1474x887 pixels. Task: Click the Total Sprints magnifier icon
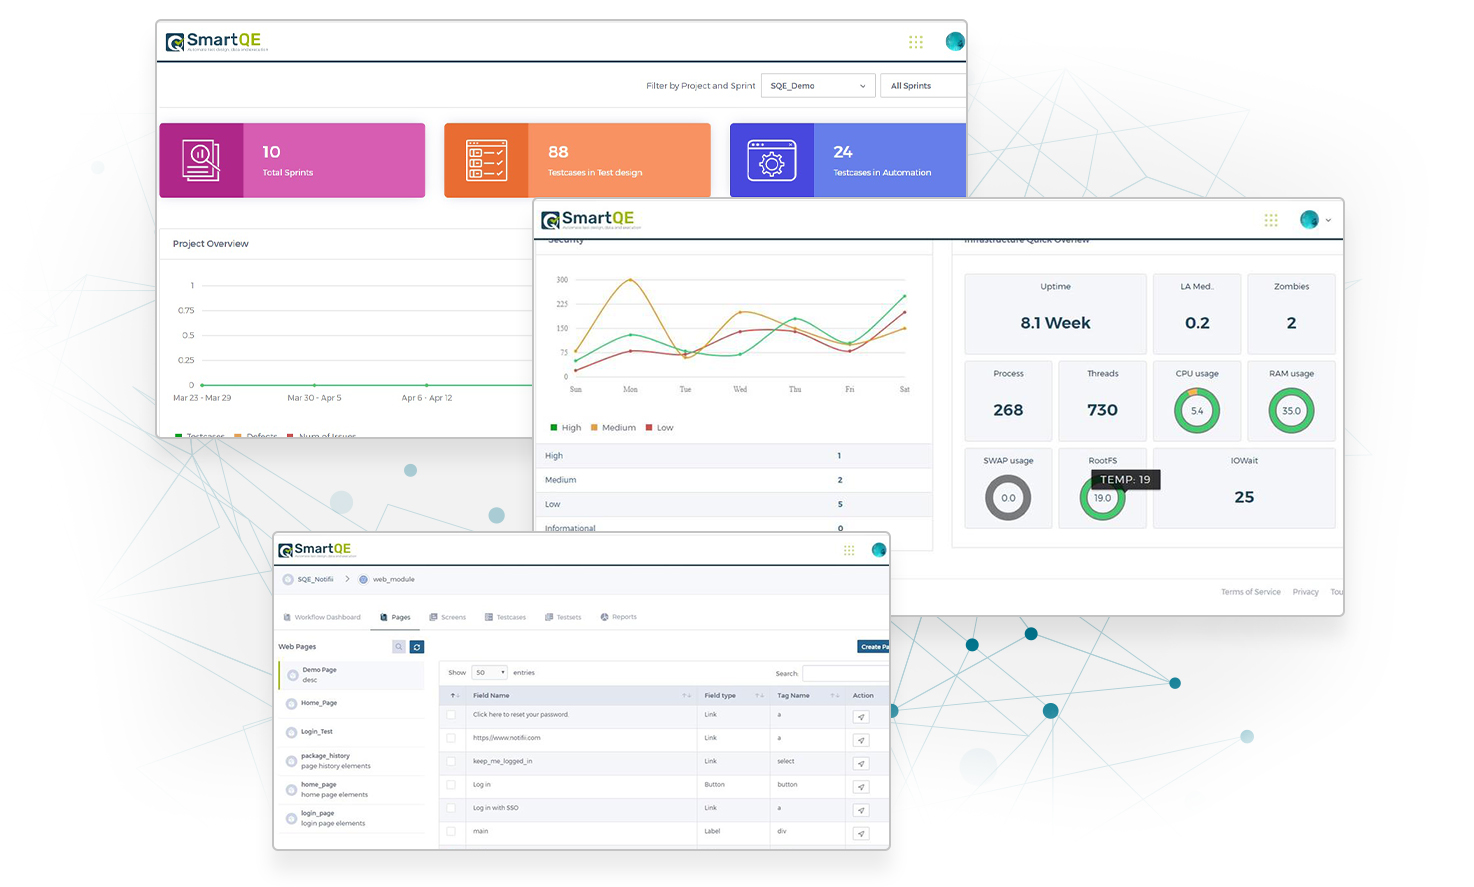[201, 160]
